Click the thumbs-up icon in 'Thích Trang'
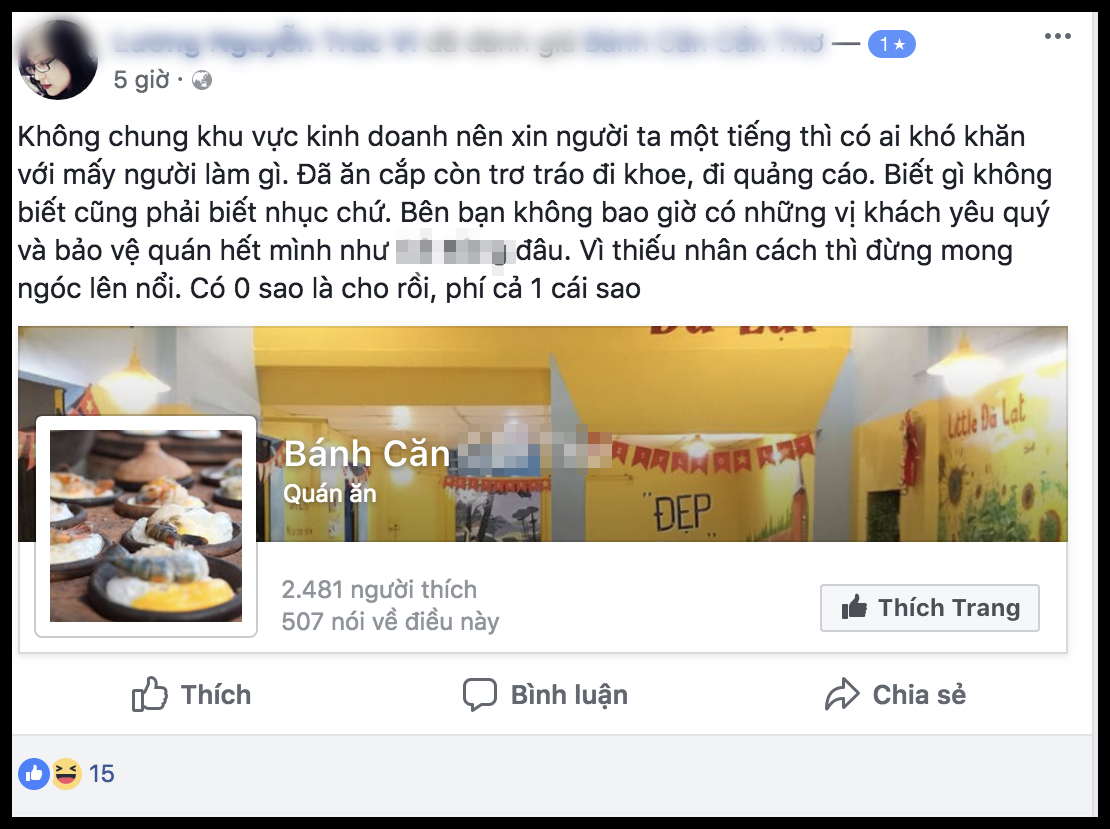Image resolution: width=1110 pixels, height=829 pixels. click(854, 607)
